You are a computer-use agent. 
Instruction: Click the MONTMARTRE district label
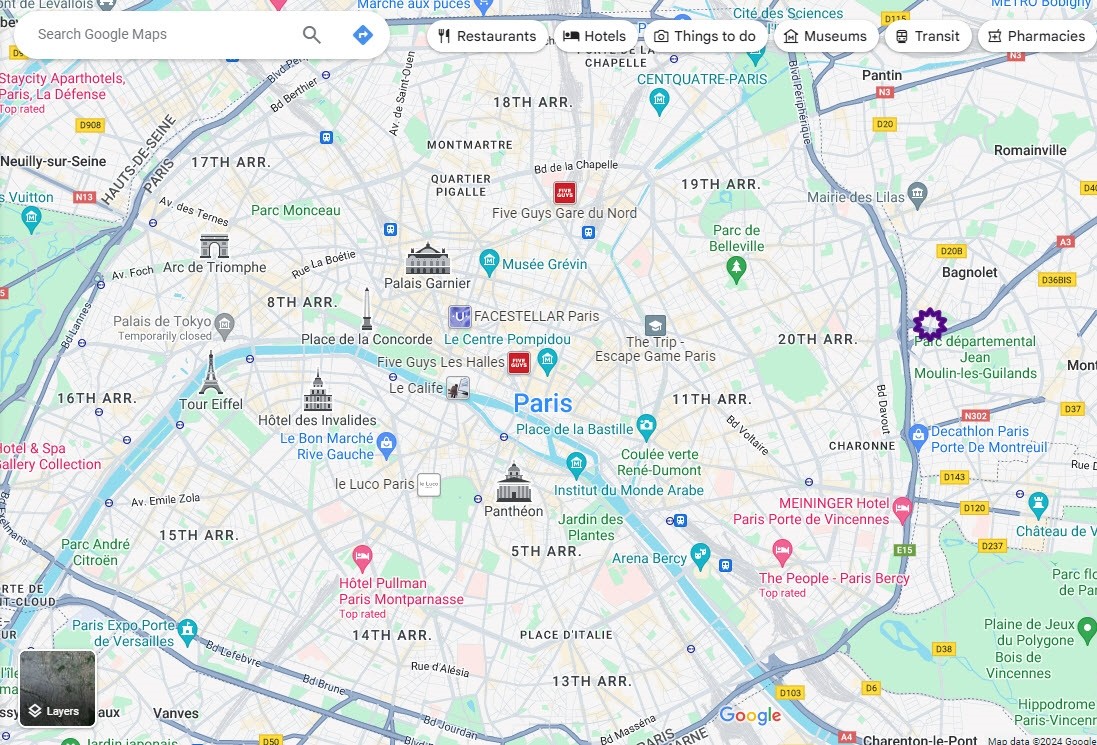click(470, 145)
